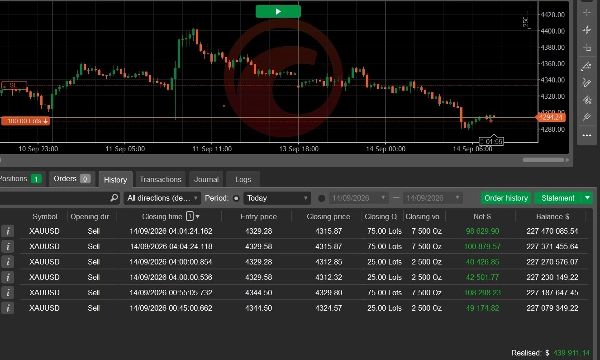Select the History tab

point(115,179)
